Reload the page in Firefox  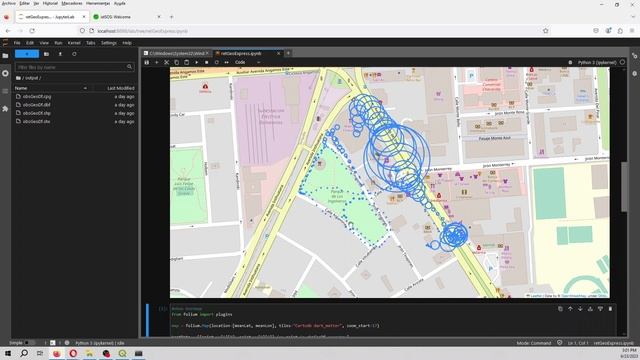(x=32, y=31)
